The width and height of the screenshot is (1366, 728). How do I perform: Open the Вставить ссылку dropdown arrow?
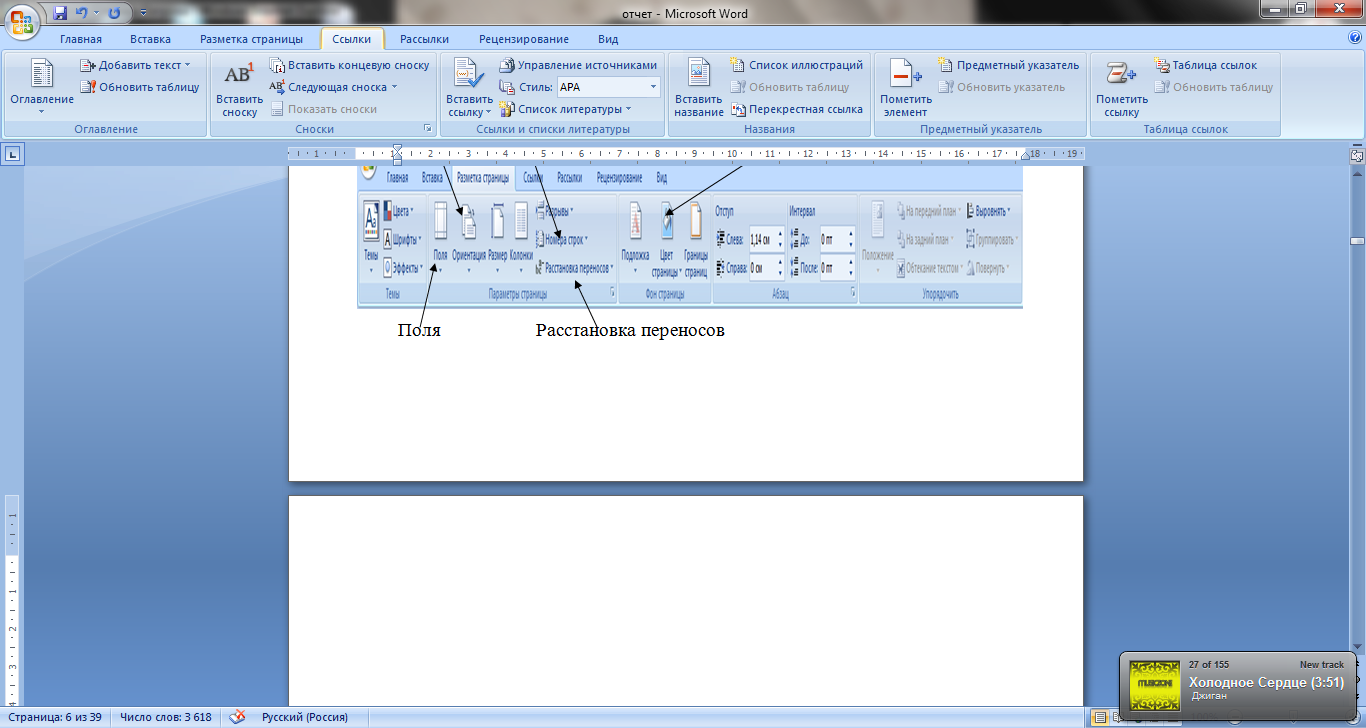(x=488, y=112)
